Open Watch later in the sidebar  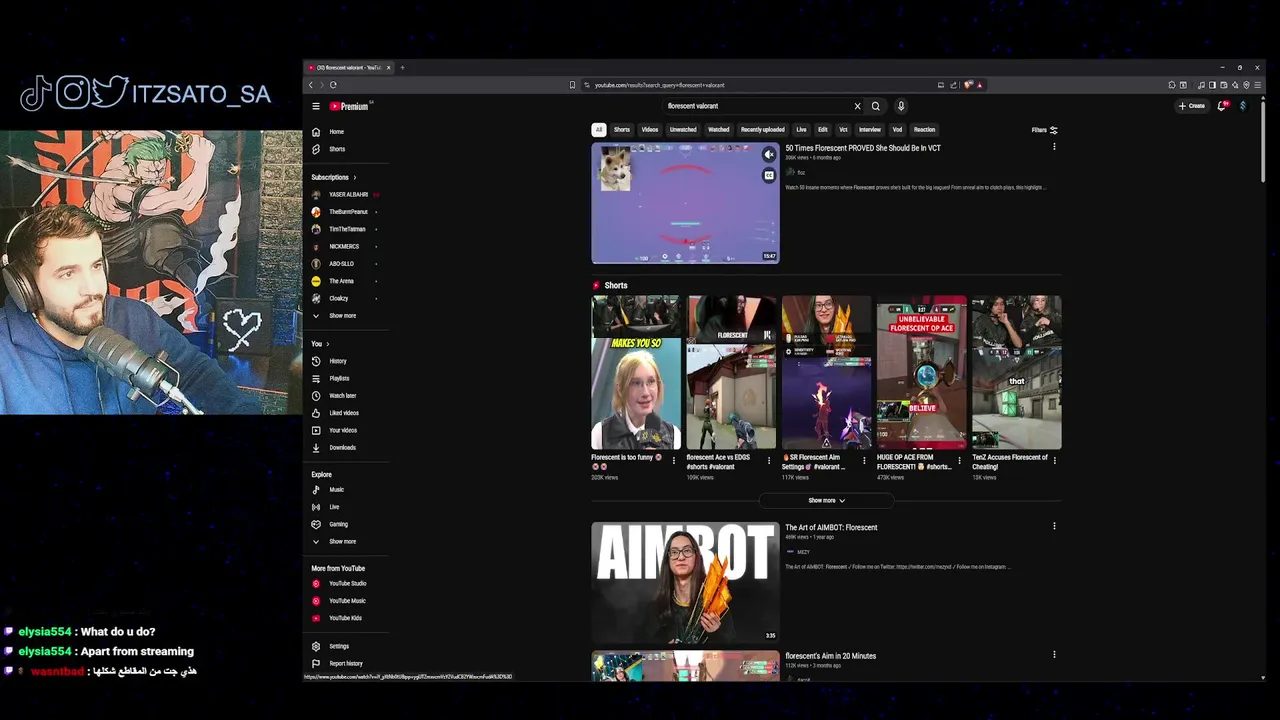click(x=342, y=396)
